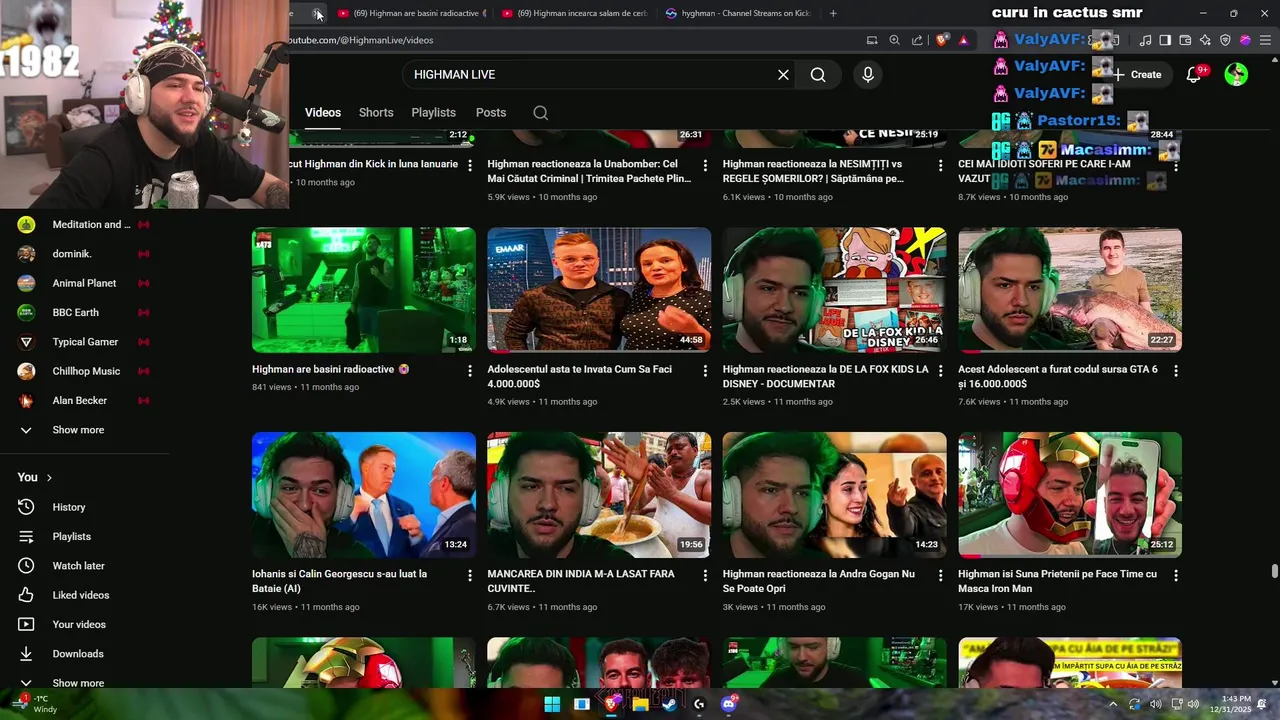Switch to the Playlists tab
Screen dimensions: 1280x720
[x=433, y=113]
